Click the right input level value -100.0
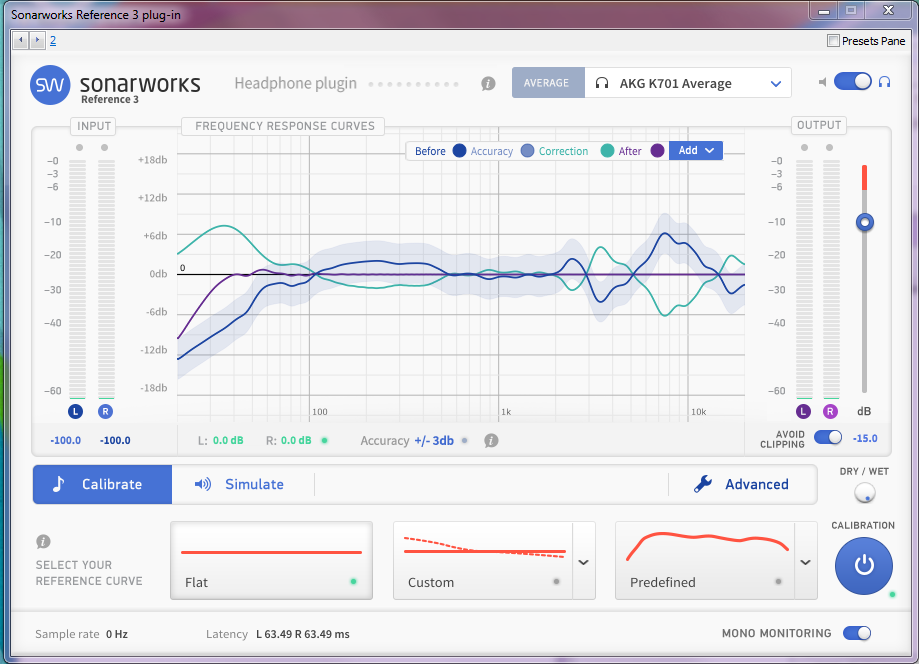Viewport: 919px width, 664px height. 115,440
